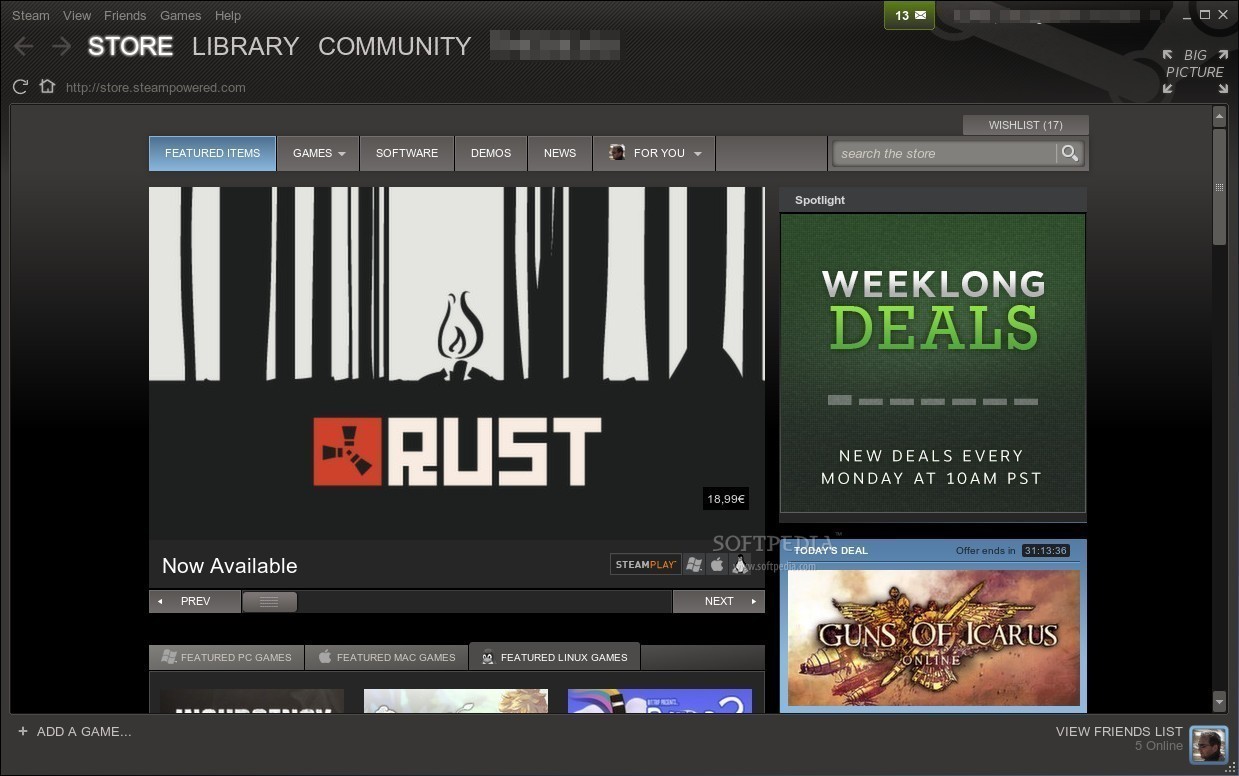Click the Today's Deal header

click(831, 550)
